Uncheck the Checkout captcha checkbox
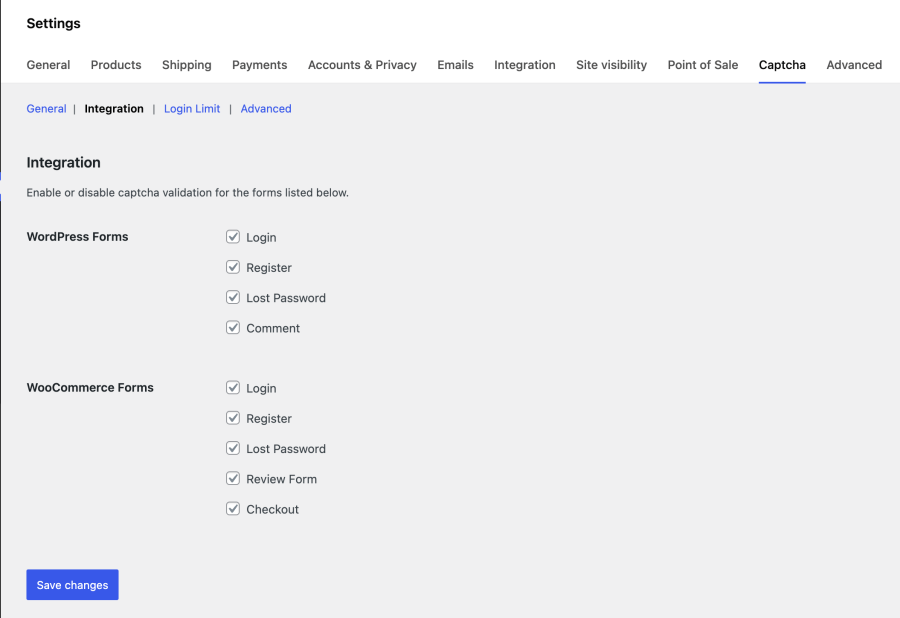 coord(232,509)
